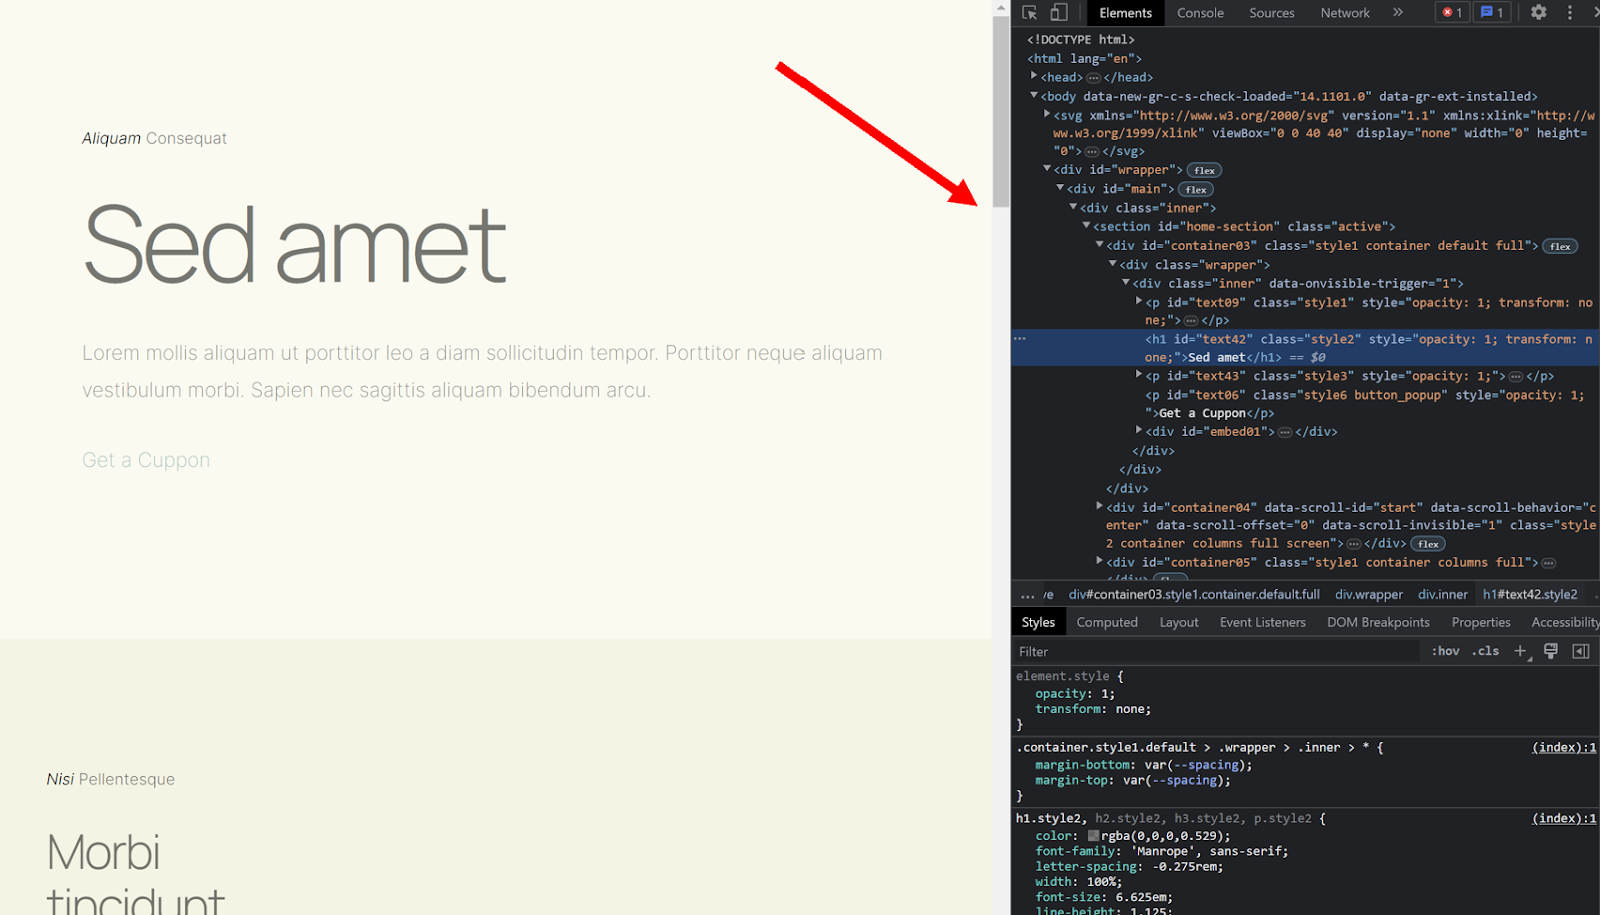The image size is (1600, 915).
Task: Toggle the .cls class editor
Action: click(x=1485, y=650)
